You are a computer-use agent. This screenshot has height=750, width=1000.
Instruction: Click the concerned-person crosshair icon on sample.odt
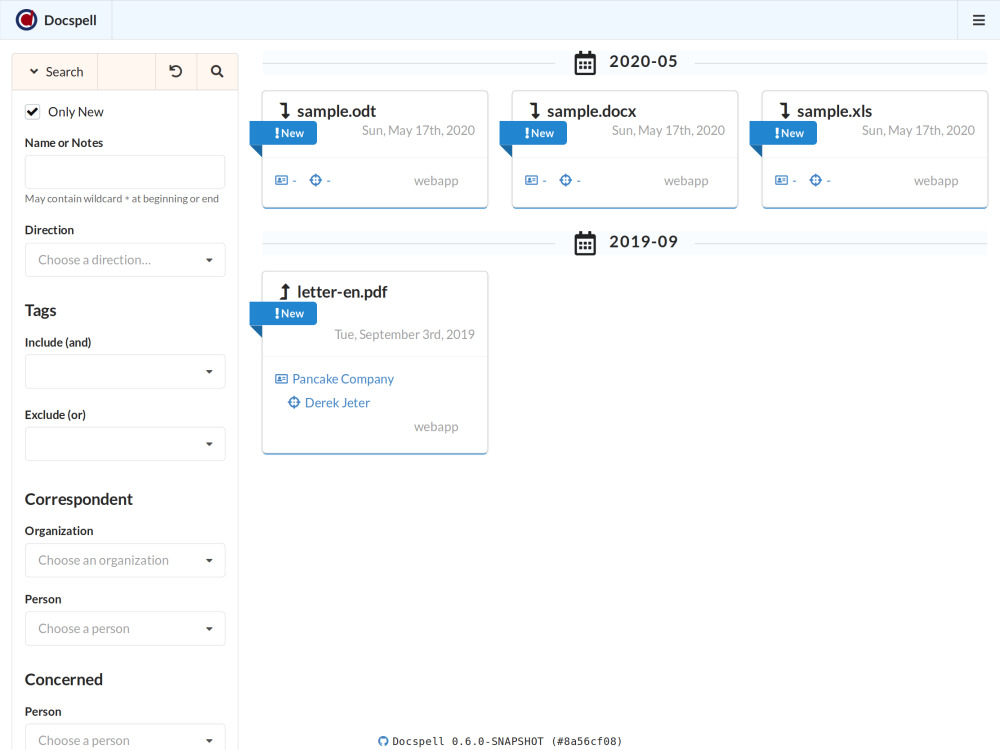tap(315, 180)
